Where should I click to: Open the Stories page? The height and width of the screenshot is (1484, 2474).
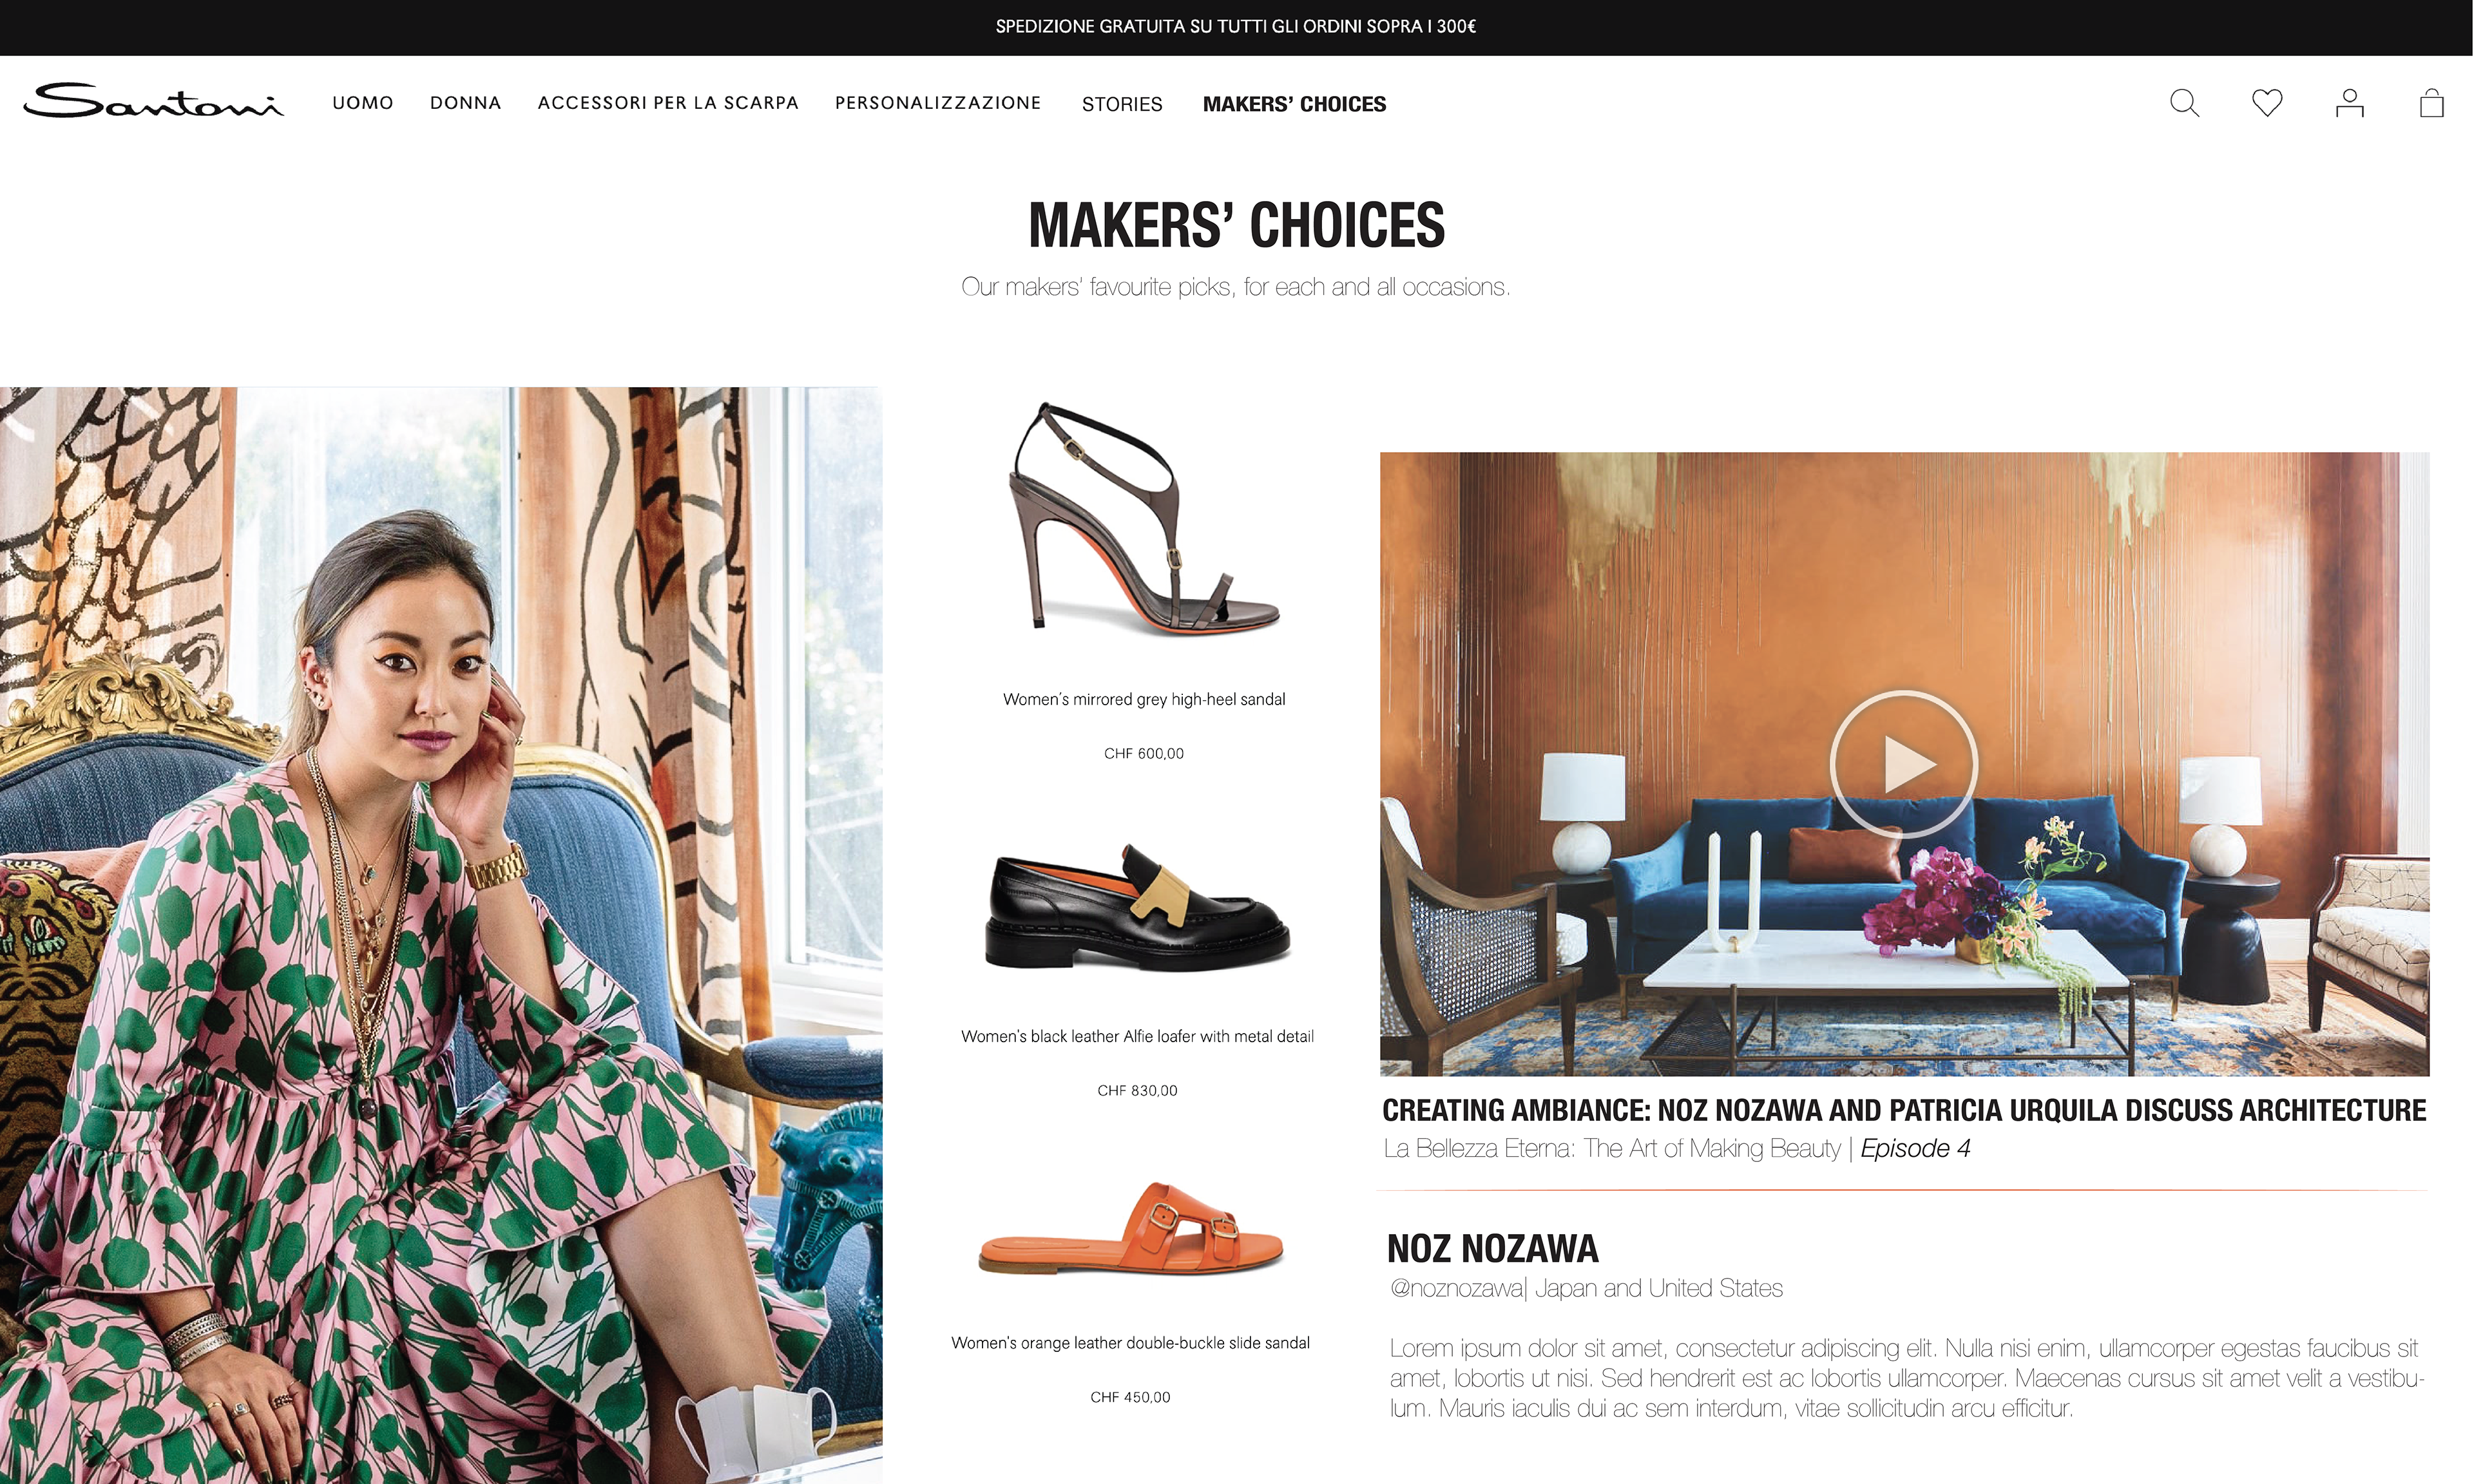pos(1122,104)
